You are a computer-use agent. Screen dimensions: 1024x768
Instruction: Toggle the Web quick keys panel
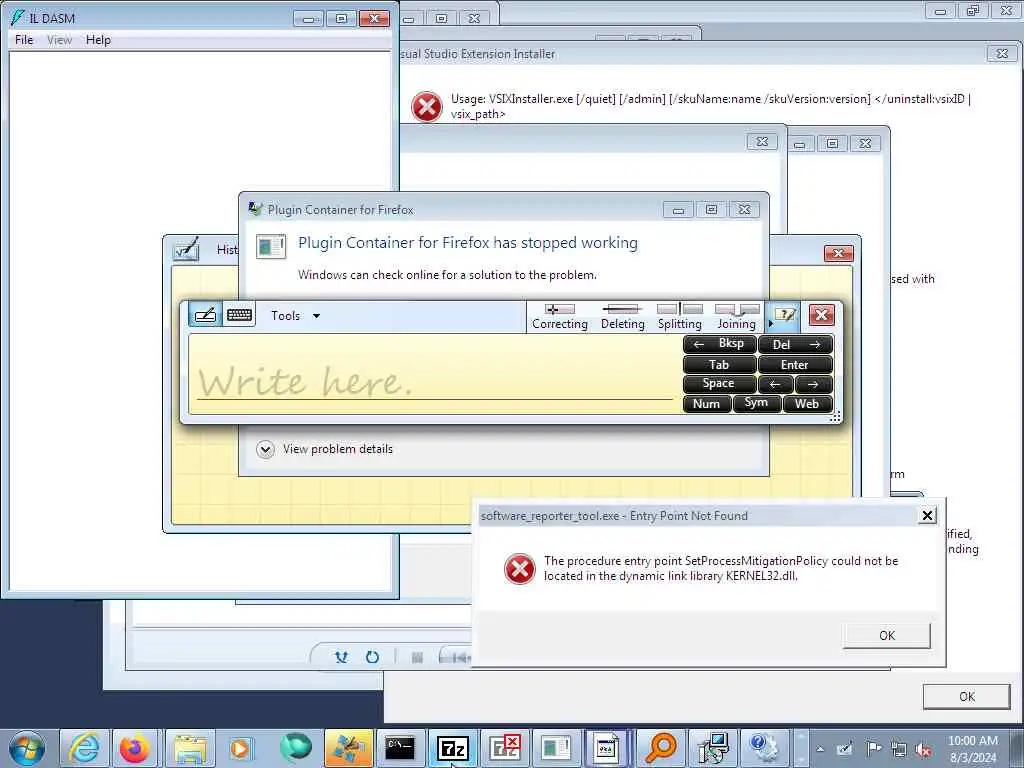(808, 404)
